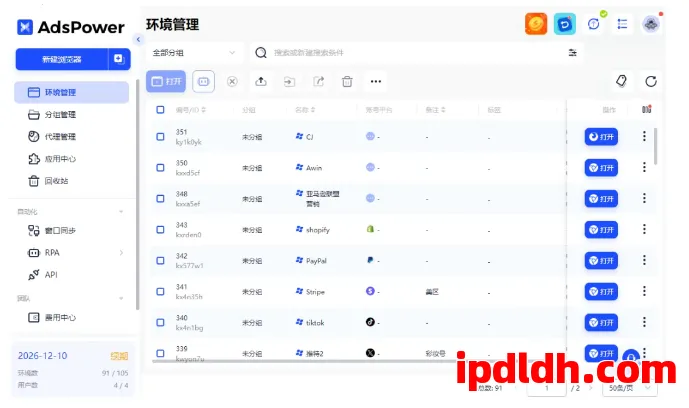Open 环境管理 in sidebar

click(72, 92)
